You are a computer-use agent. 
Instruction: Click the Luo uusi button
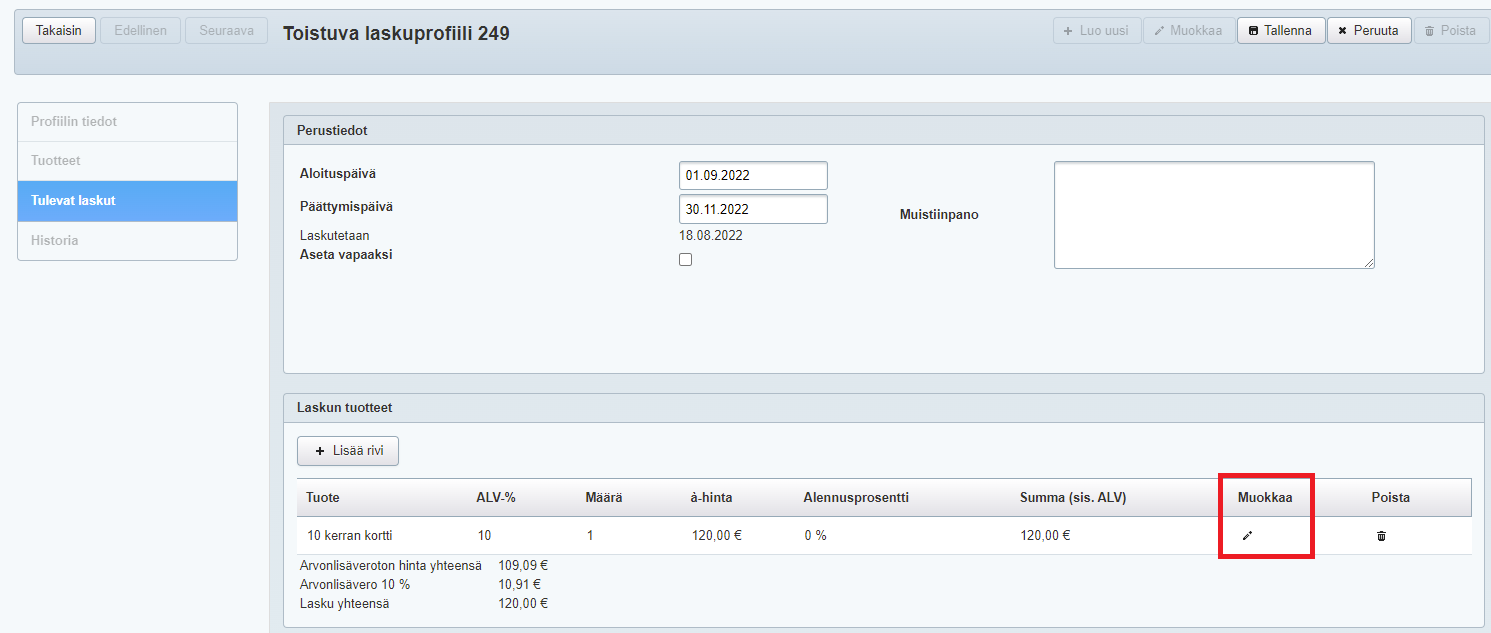pos(1096,30)
